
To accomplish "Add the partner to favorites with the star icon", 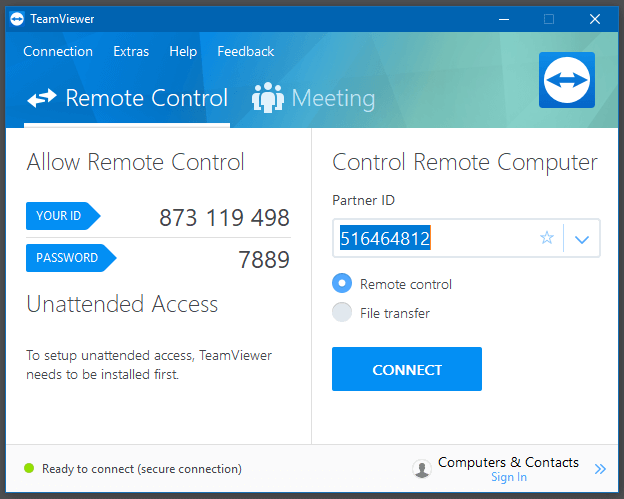I will click(x=547, y=238).
